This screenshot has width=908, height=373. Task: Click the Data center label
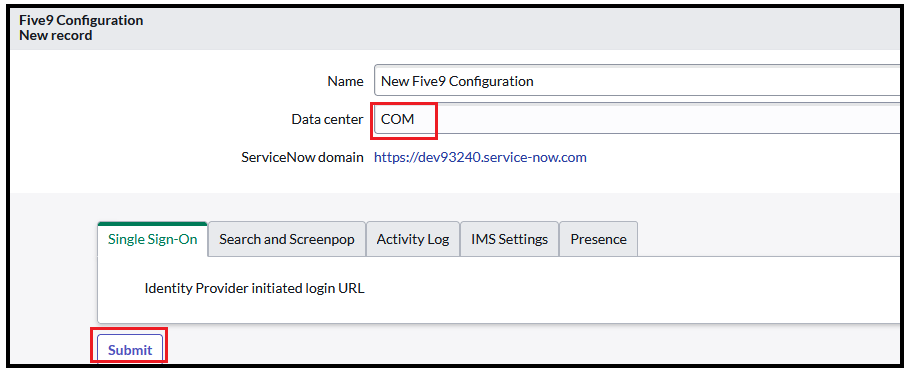coord(327,119)
